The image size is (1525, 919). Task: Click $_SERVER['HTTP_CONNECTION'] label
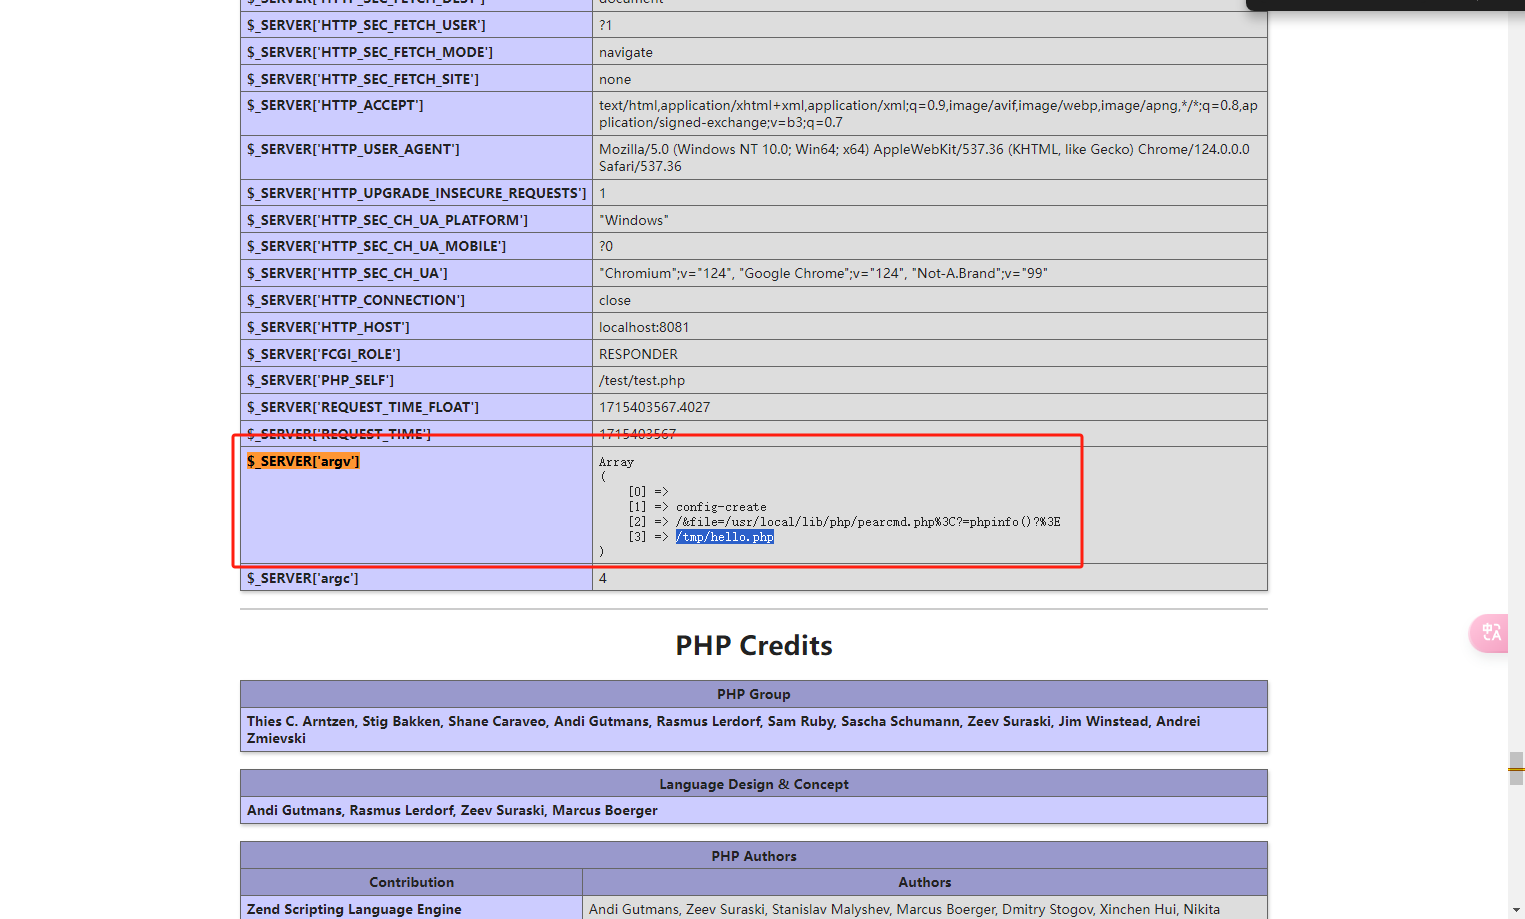point(356,300)
